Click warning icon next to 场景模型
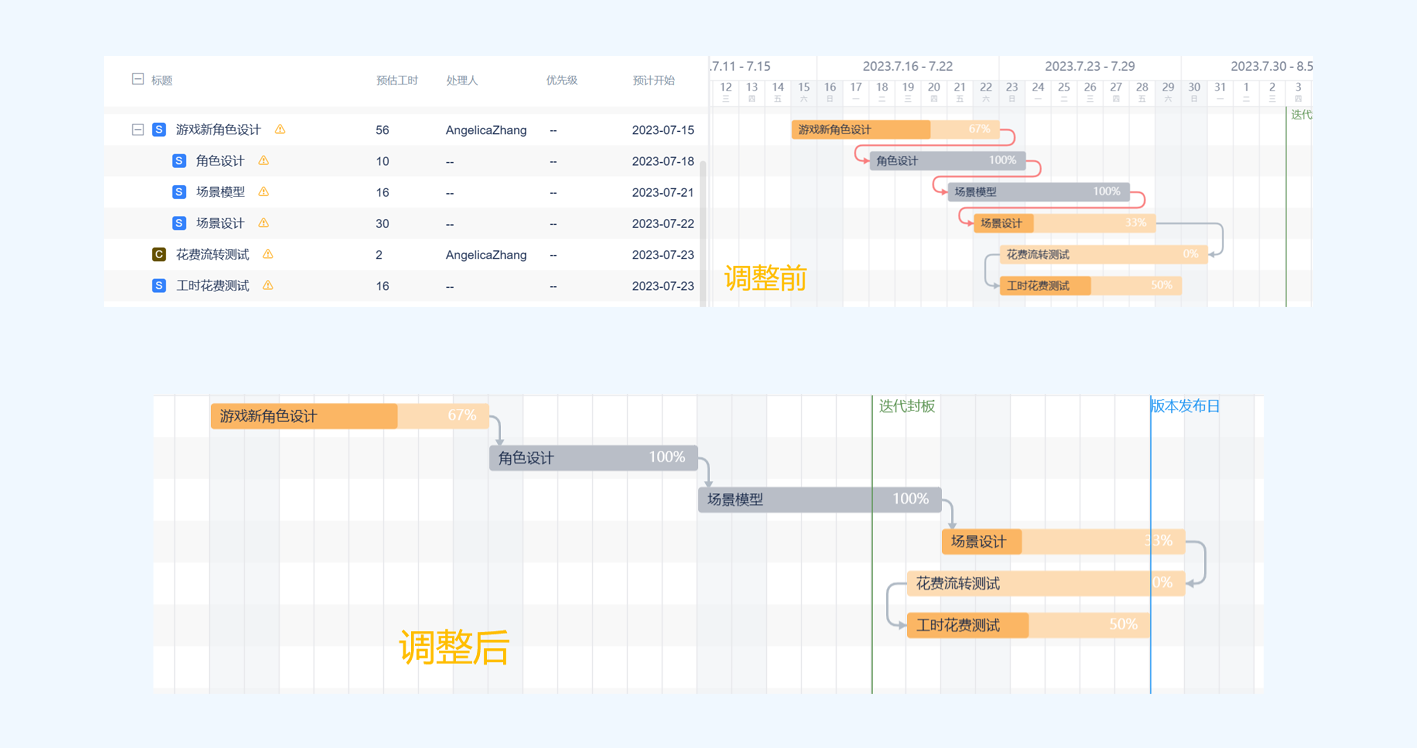This screenshot has height=748, width=1417. pos(264,191)
